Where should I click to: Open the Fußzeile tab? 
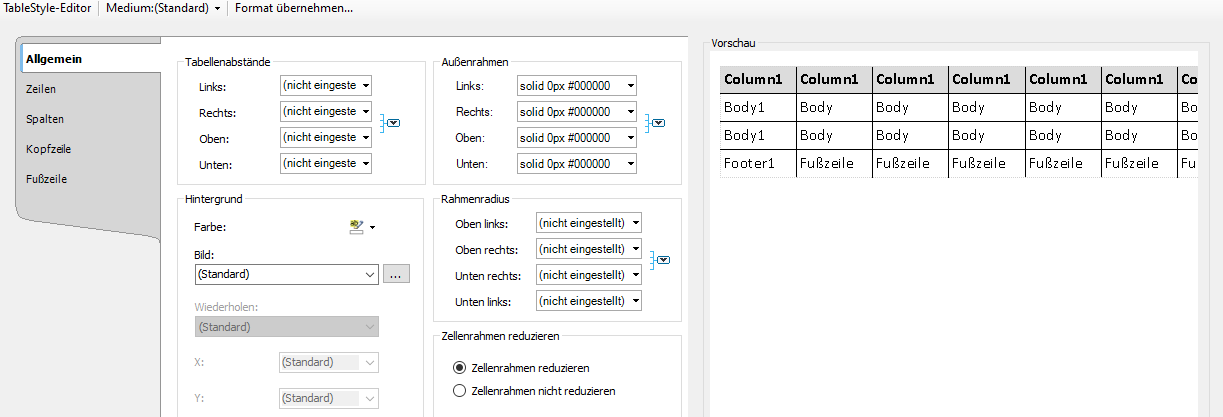[x=47, y=179]
